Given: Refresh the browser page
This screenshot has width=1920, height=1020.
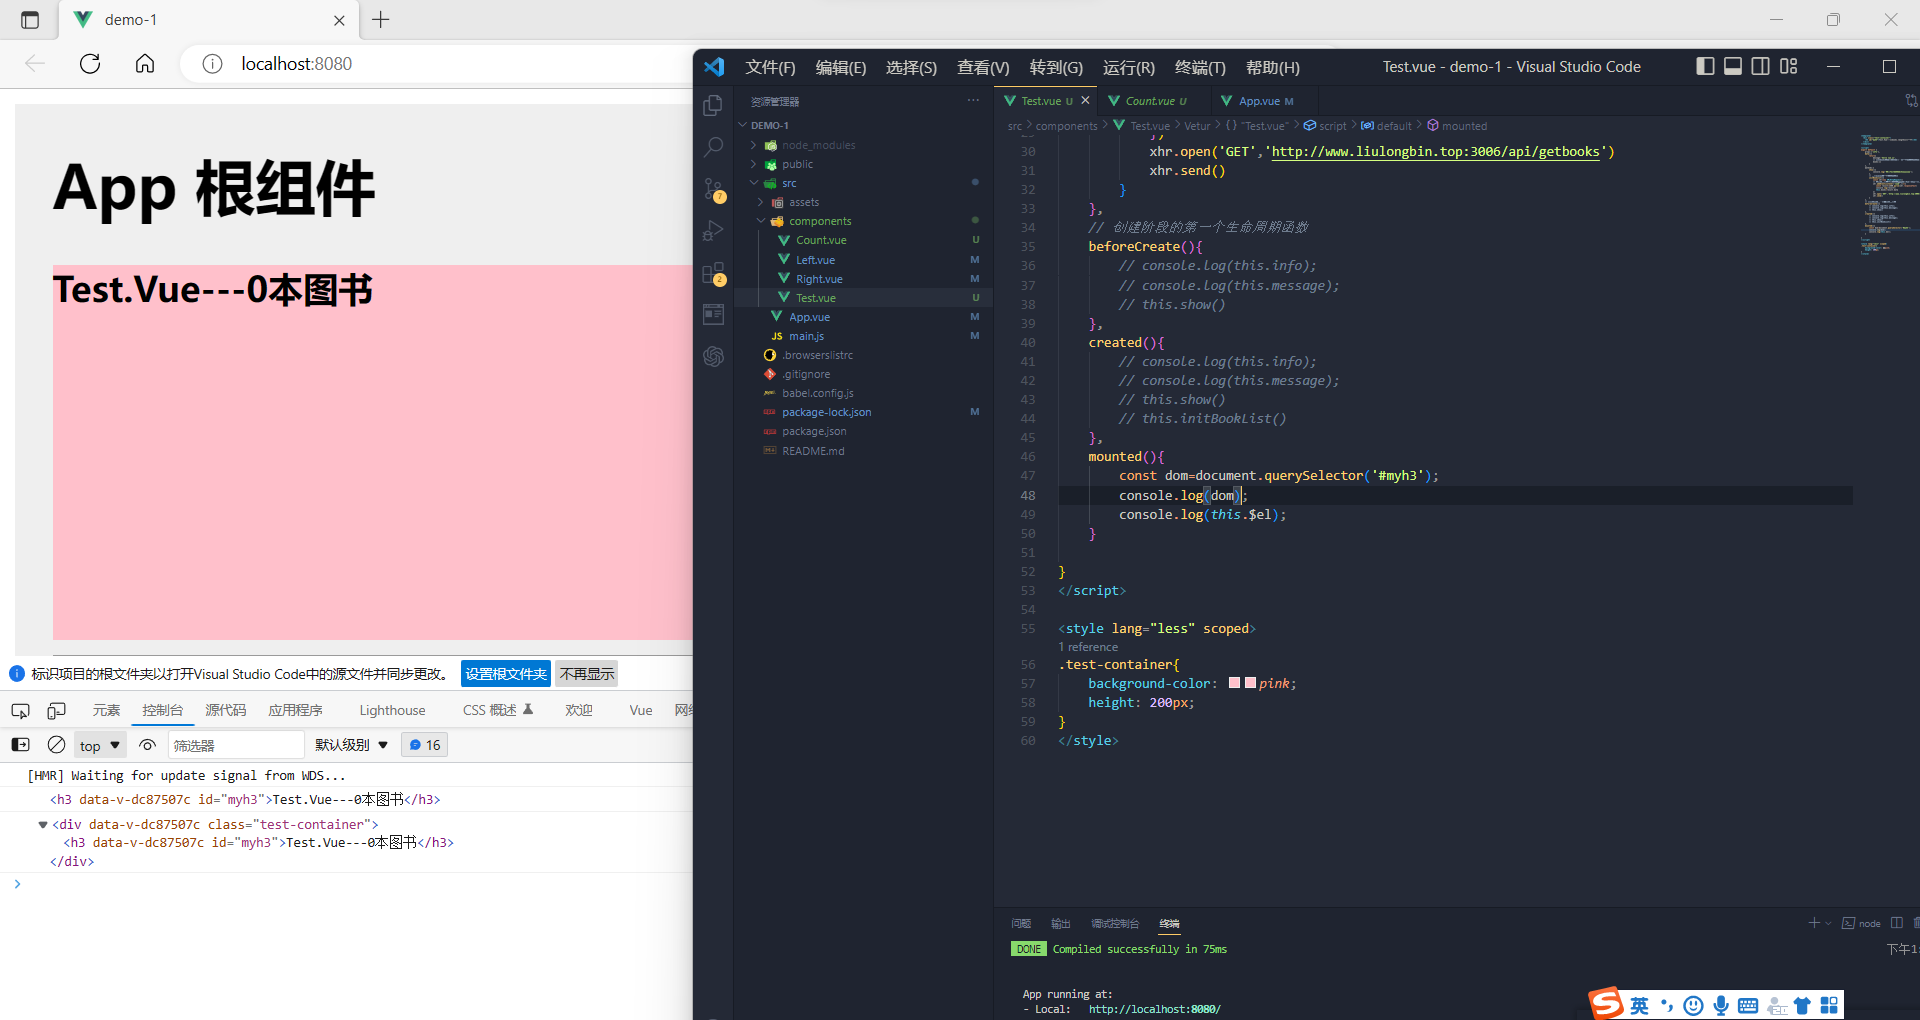Looking at the screenshot, I should click(90, 64).
